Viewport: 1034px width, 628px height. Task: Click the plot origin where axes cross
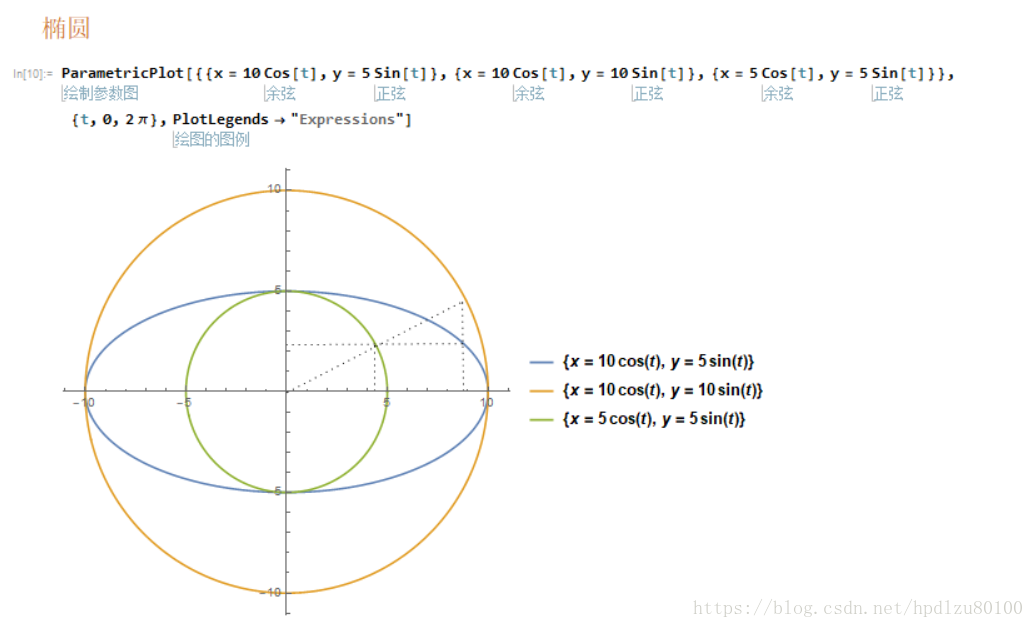[x=287, y=391]
